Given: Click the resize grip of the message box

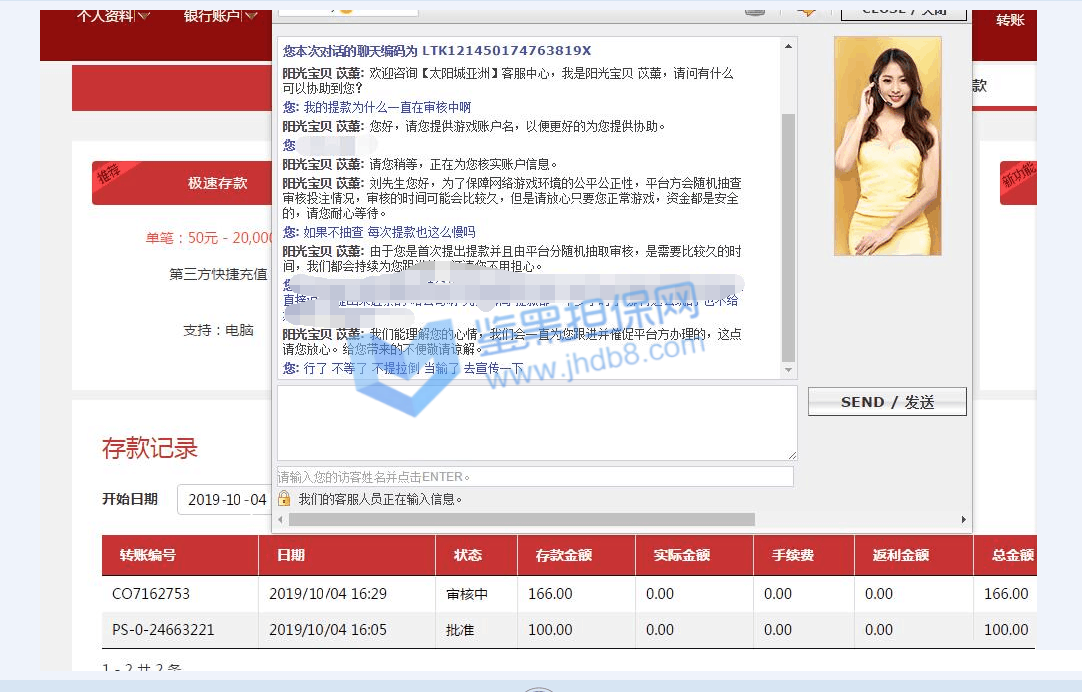Looking at the screenshot, I should 792,455.
